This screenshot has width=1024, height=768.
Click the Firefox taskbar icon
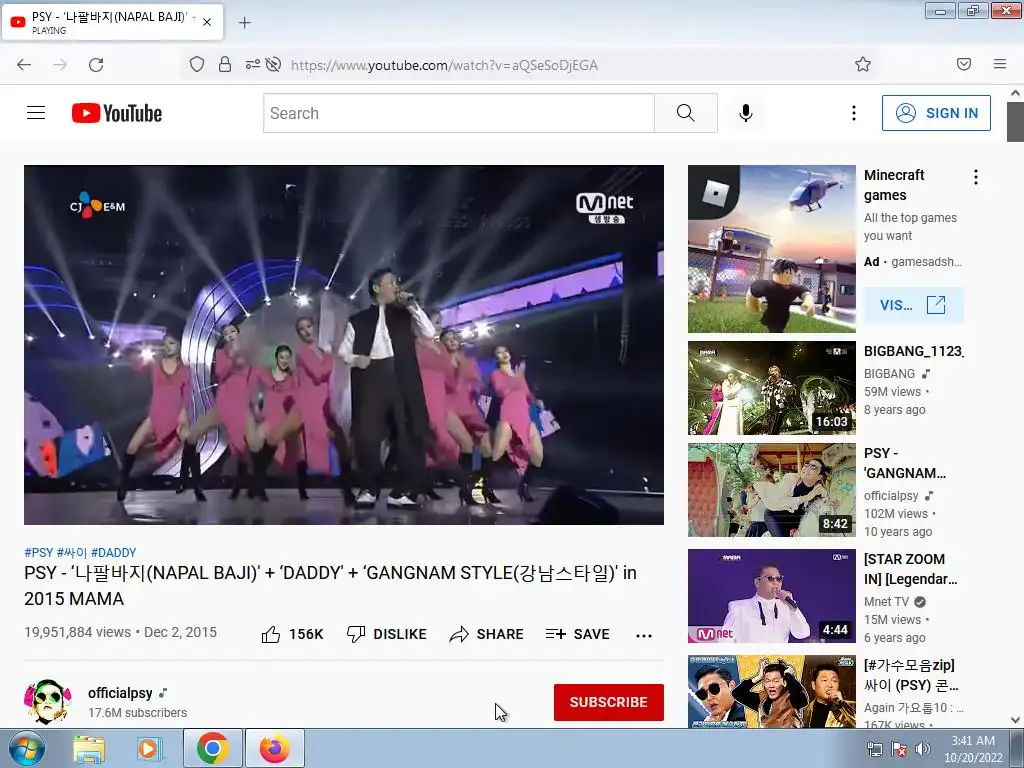click(275, 748)
